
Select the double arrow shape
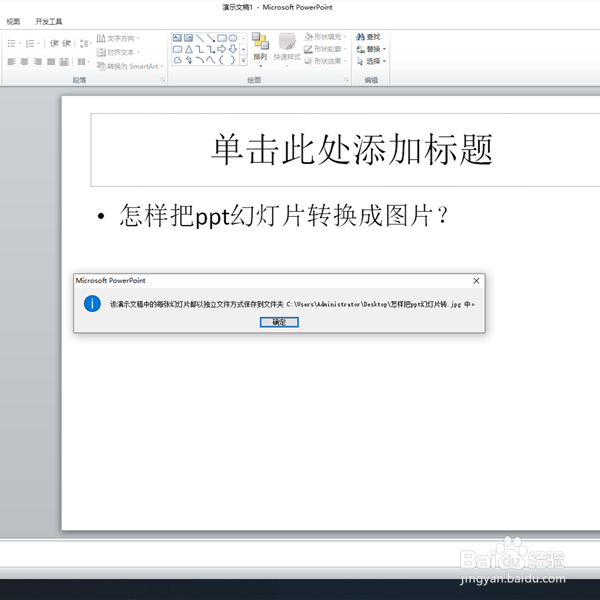pos(188,60)
